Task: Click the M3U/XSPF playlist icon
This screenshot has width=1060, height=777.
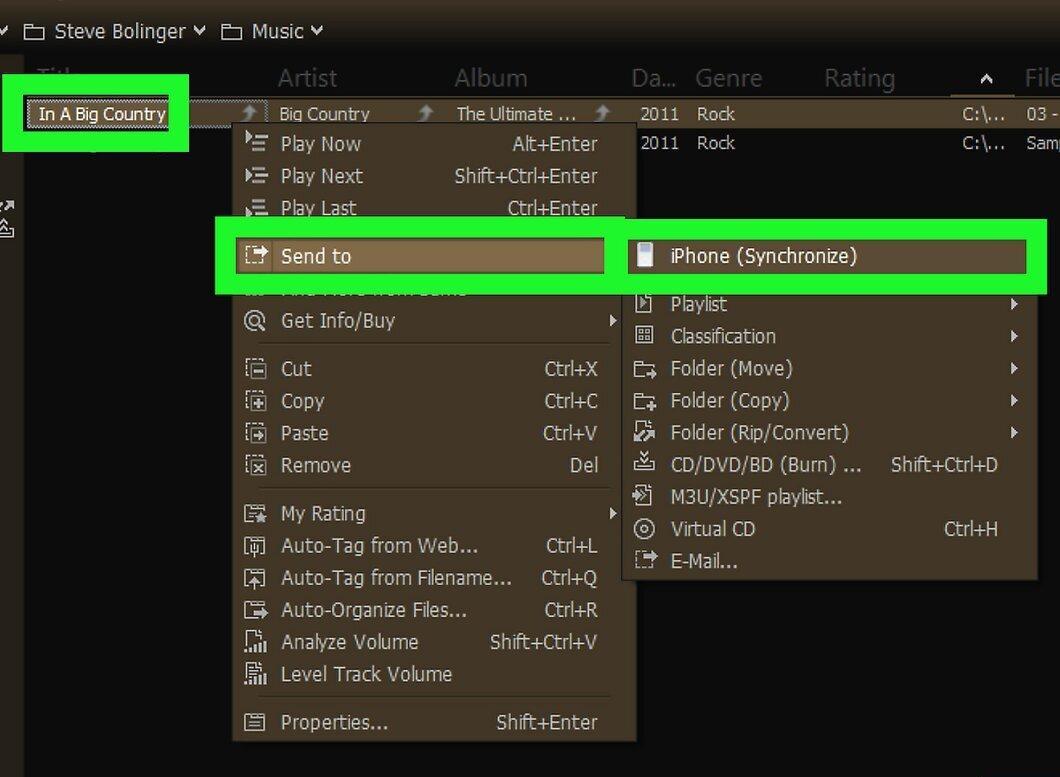Action: click(x=643, y=496)
